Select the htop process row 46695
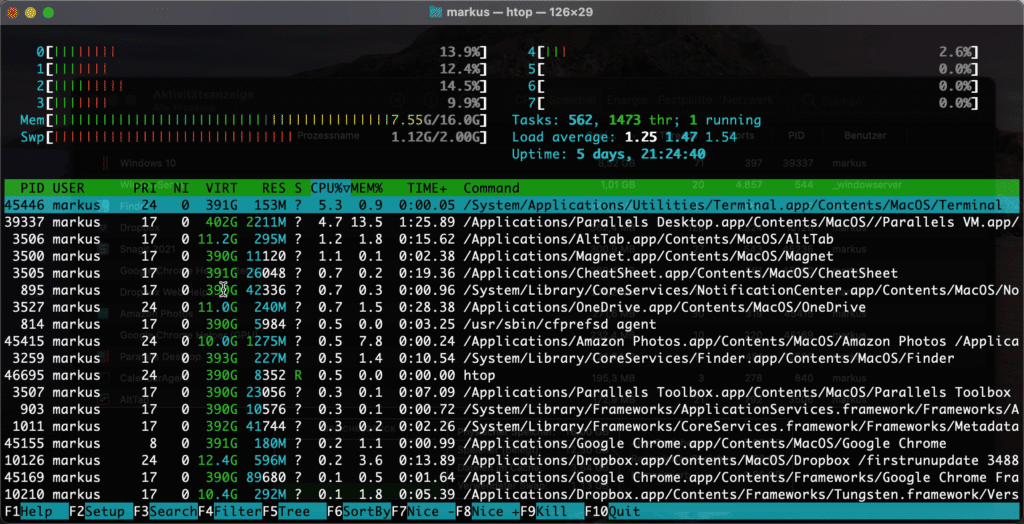This screenshot has height=524, width=1024. [511, 375]
